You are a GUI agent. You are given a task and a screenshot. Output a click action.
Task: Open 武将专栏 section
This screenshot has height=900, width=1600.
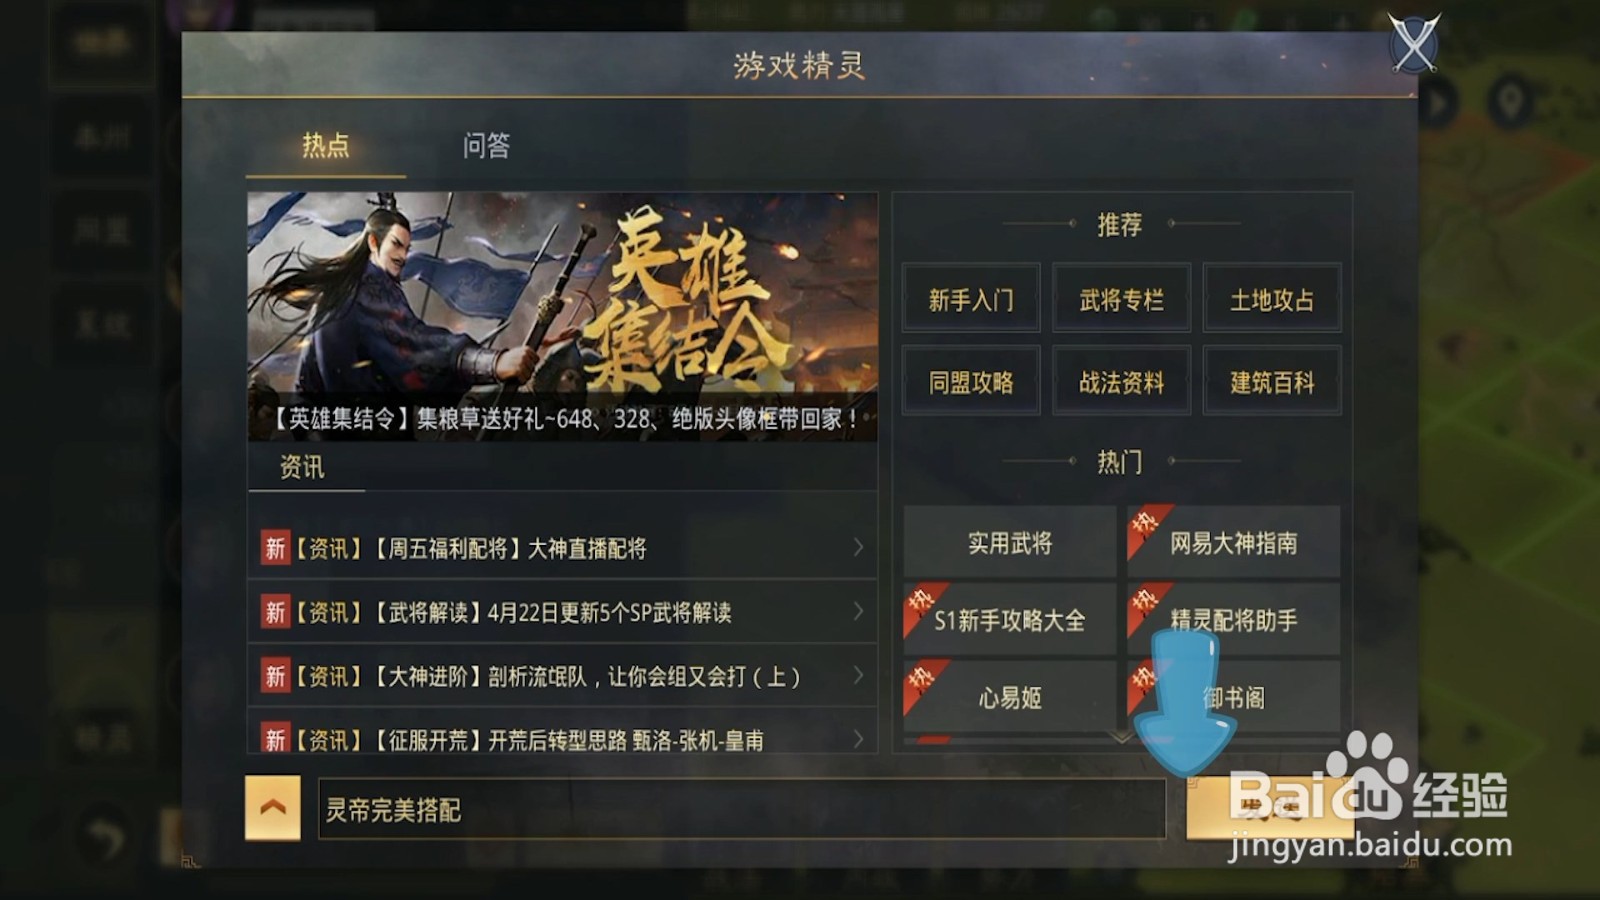point(1121,299)
